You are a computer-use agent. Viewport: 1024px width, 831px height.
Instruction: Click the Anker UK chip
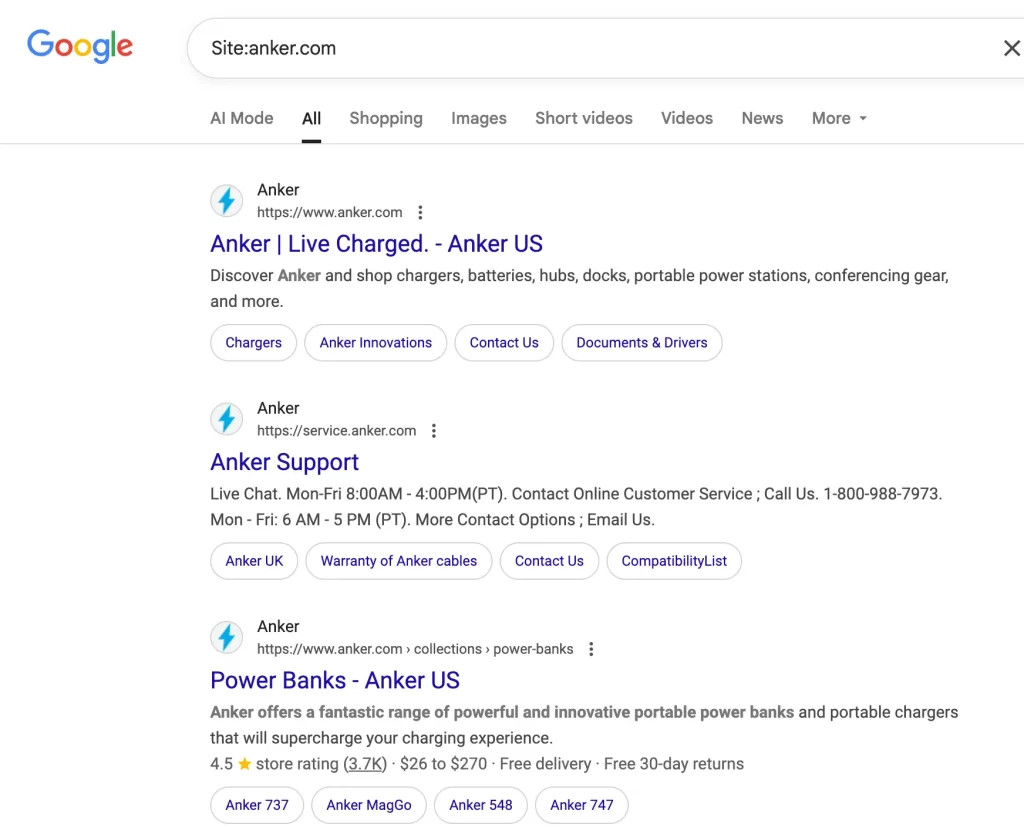point(254,561)
